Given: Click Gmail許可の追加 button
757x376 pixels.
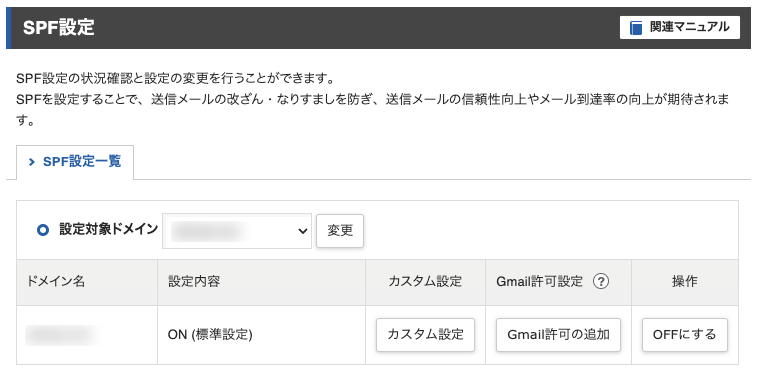Looking at the screenshot, I should (x=558, y=334).
